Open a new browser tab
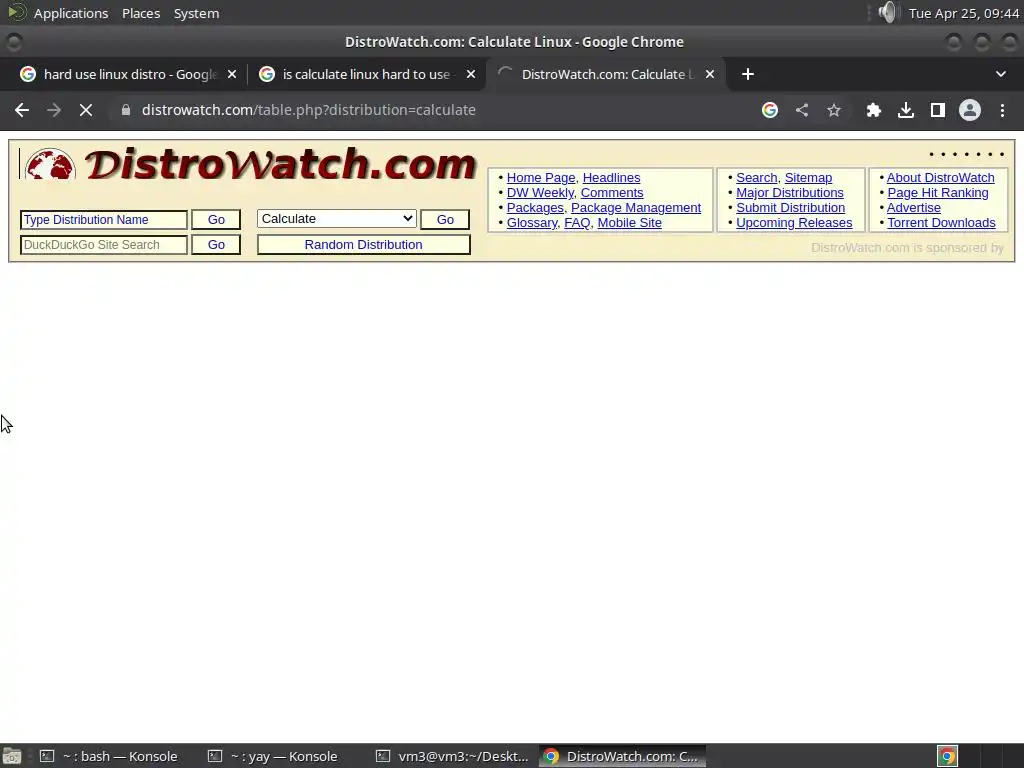The width and height of the screenshot is (1024, 768). pyautogui.click(x=748, y=74)
